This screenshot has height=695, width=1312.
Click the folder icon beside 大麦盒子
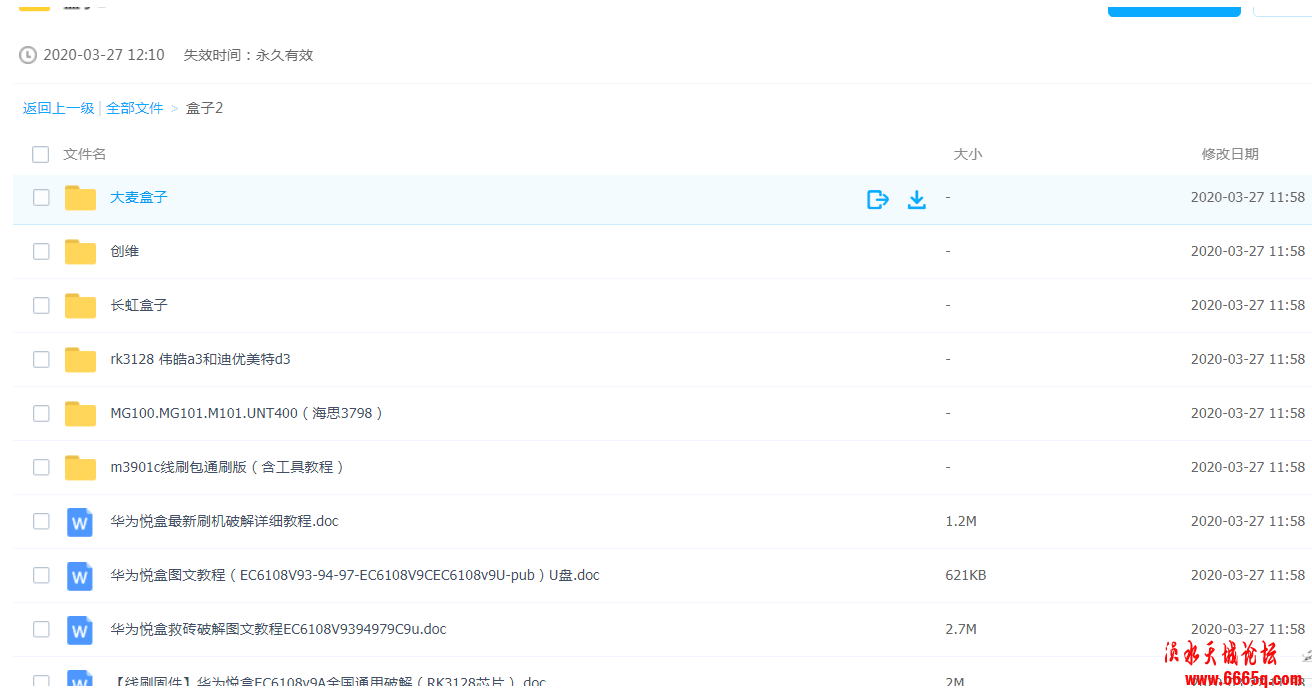click(80, 198)
